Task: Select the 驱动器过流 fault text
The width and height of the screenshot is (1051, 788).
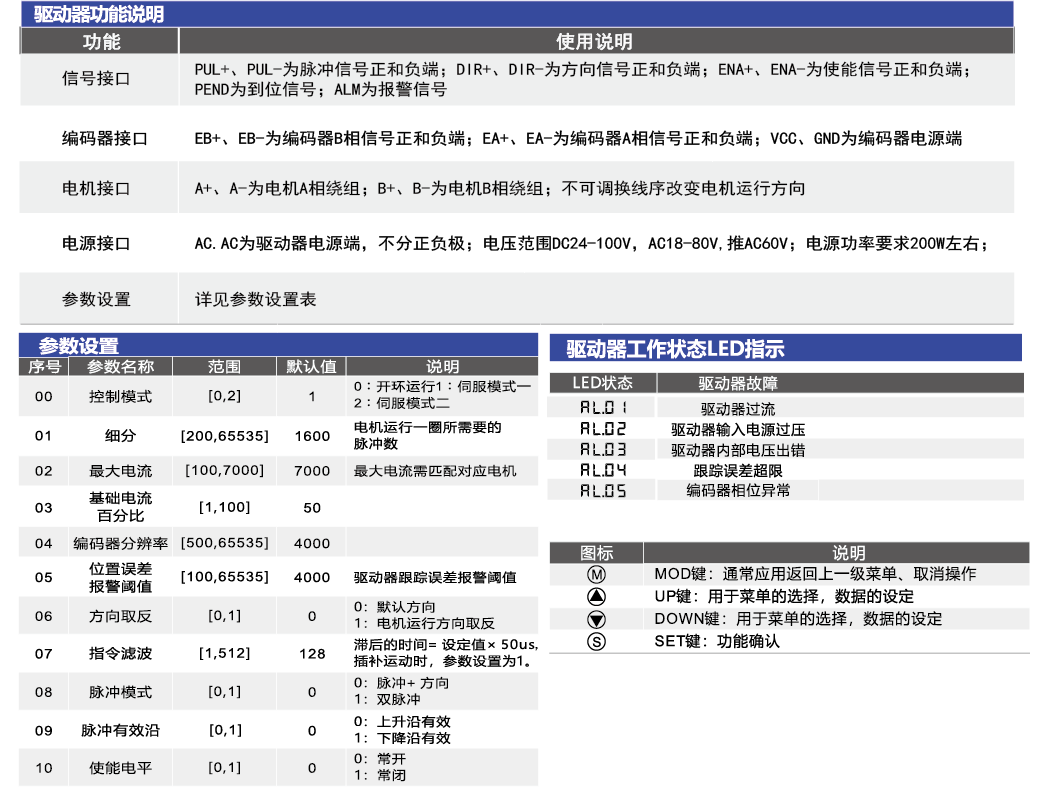Action: click(x=738, y=409)
